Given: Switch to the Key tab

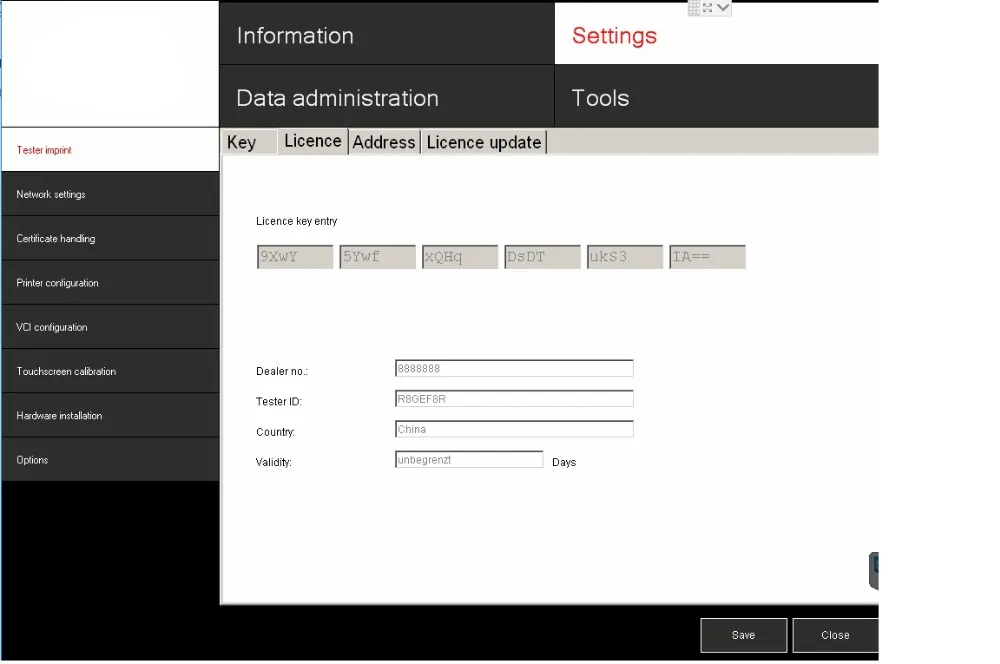Looking at the screenshot, I should pyautogui.click(x=248, y=142).
